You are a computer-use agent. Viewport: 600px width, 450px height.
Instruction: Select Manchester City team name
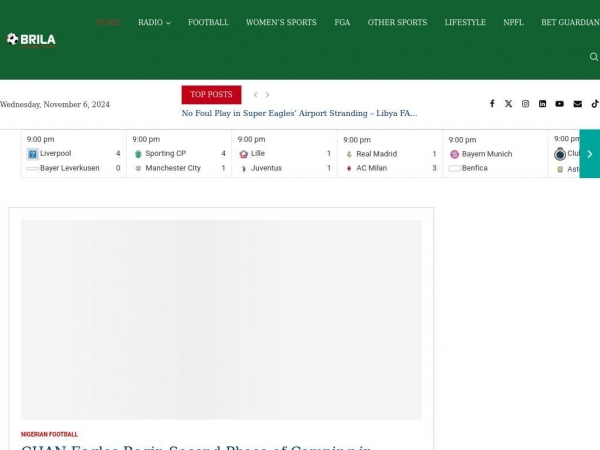tap(173, 168)
